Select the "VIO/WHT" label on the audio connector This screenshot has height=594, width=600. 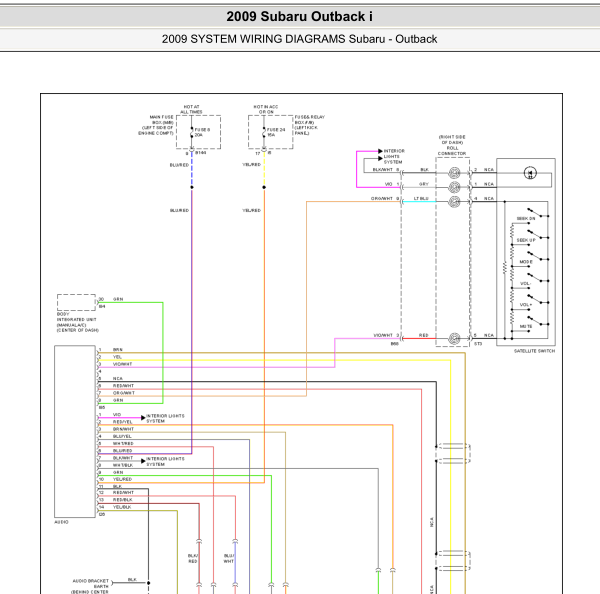(x=122, y=364)
